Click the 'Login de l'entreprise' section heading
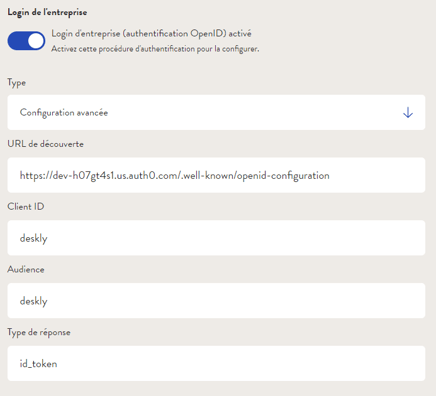Screen dimensions: 436x396 47,12
